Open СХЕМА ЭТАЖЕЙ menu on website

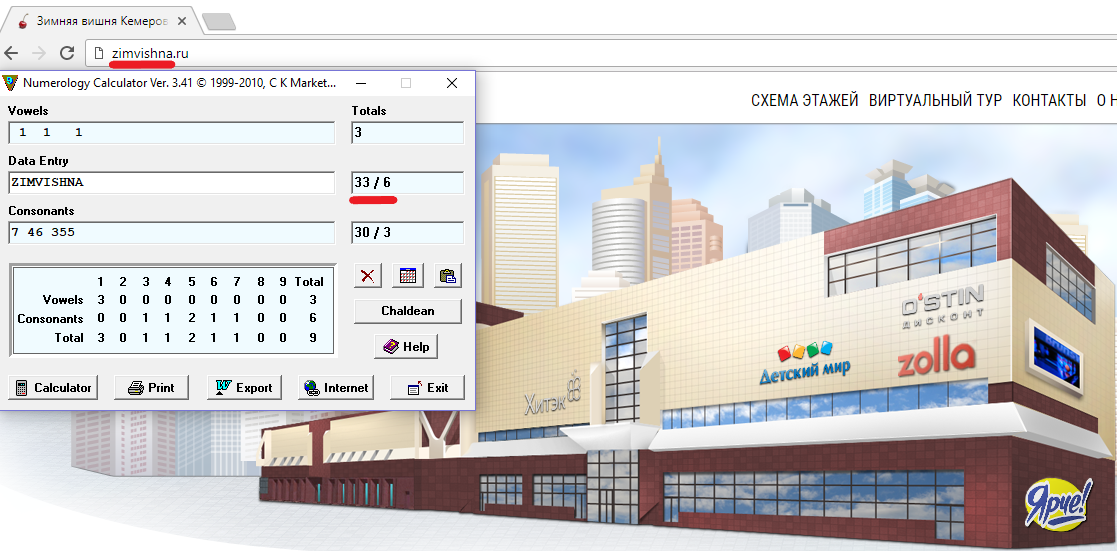point(804,101)
